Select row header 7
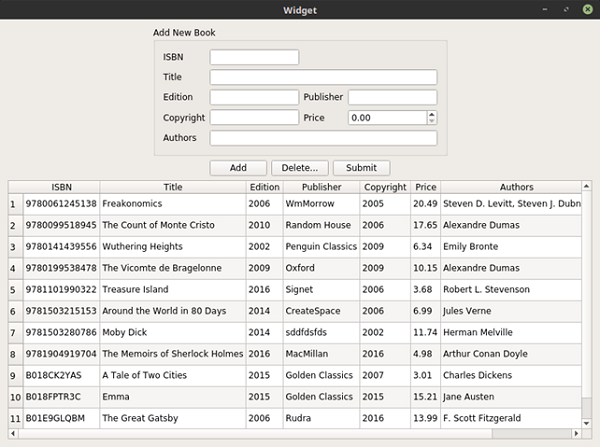 click(15, 333)
